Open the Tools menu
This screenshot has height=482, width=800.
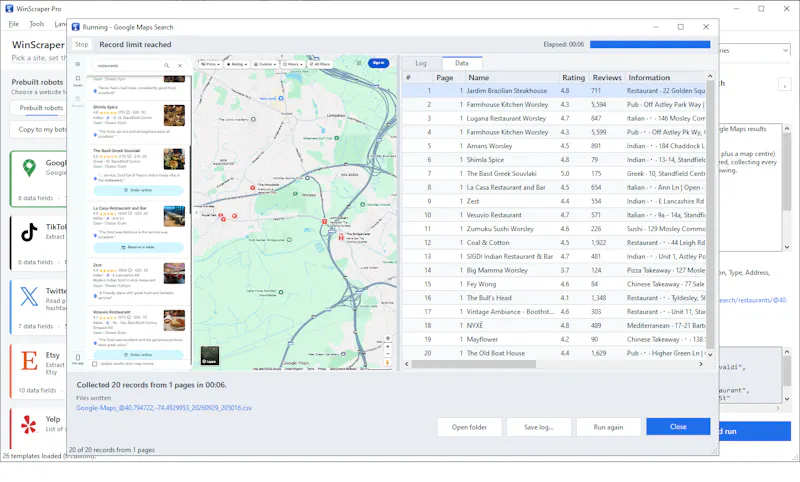pyautogui.click(x=36, y=24)
